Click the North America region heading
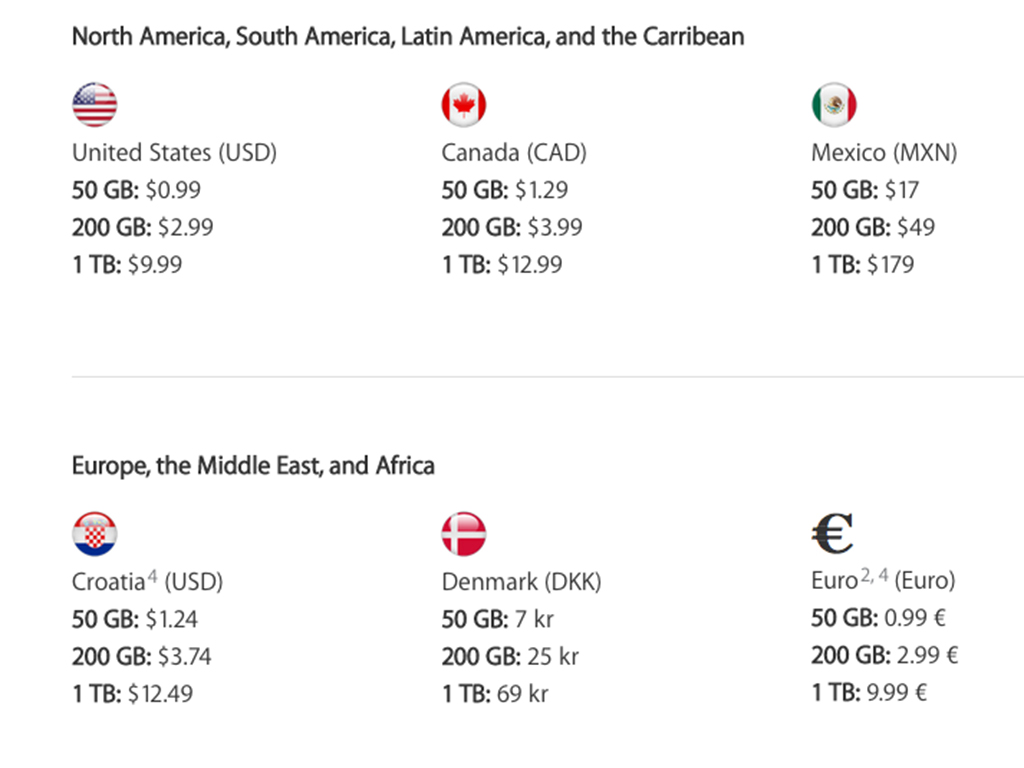This screenshot has width=1024, height=768. (408, 38)
